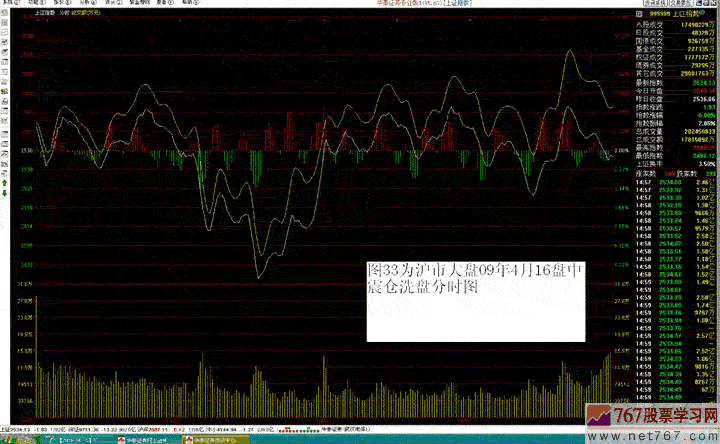The image size is (720, 444).
Task: Select the B股成交 row
Action: coord(675,33)
